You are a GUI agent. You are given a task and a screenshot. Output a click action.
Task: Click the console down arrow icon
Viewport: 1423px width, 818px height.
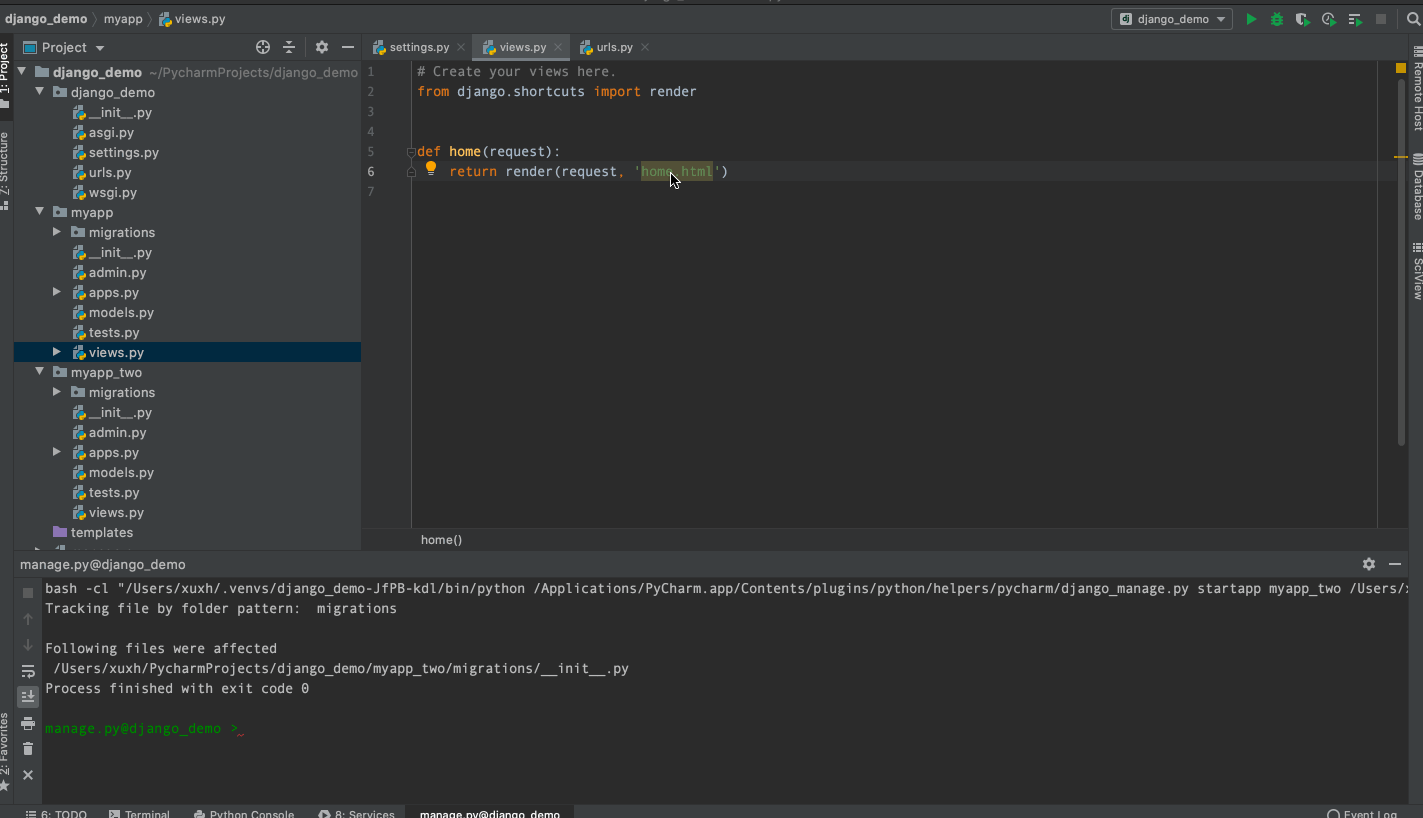click(28, 645)
